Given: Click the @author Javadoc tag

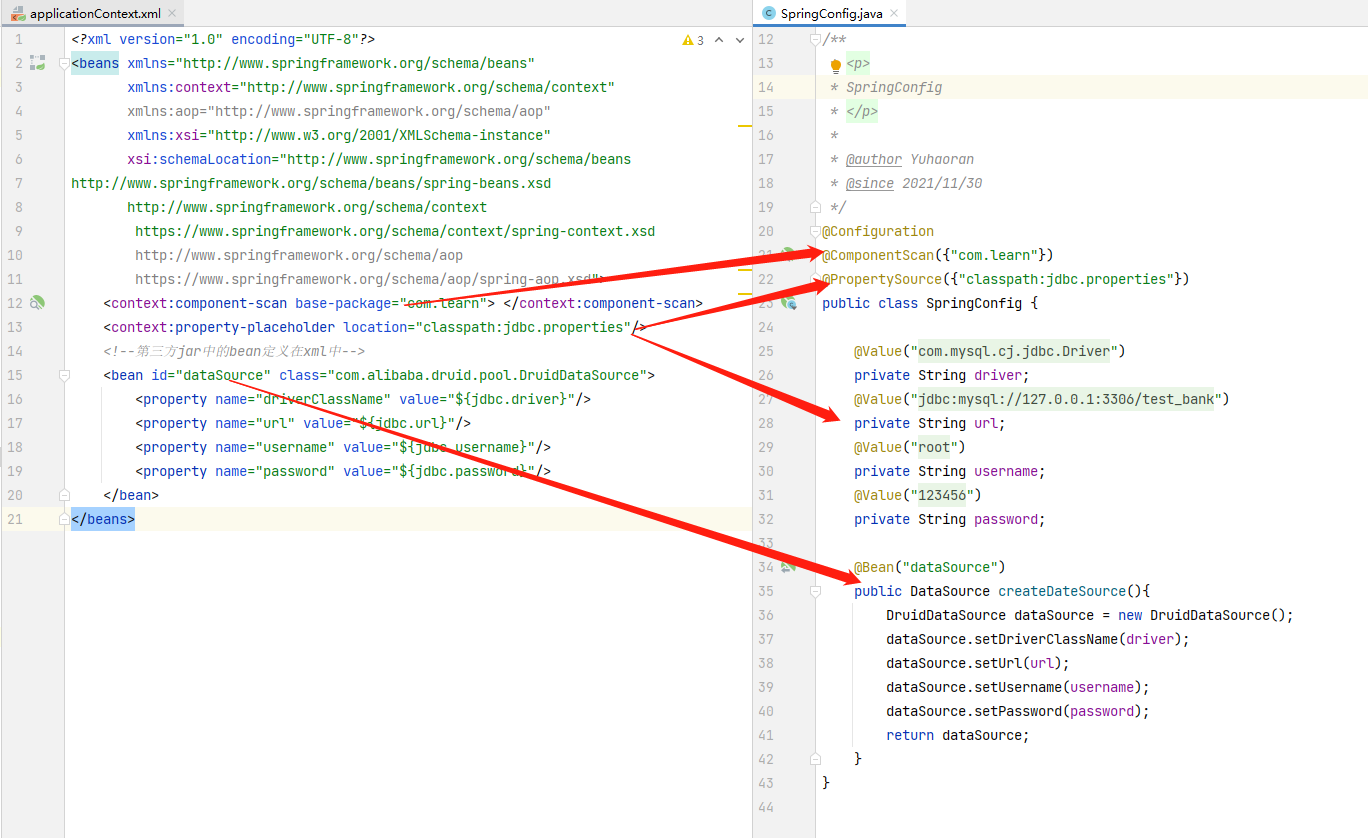Looking at the screenshot, I should (874, 159).
